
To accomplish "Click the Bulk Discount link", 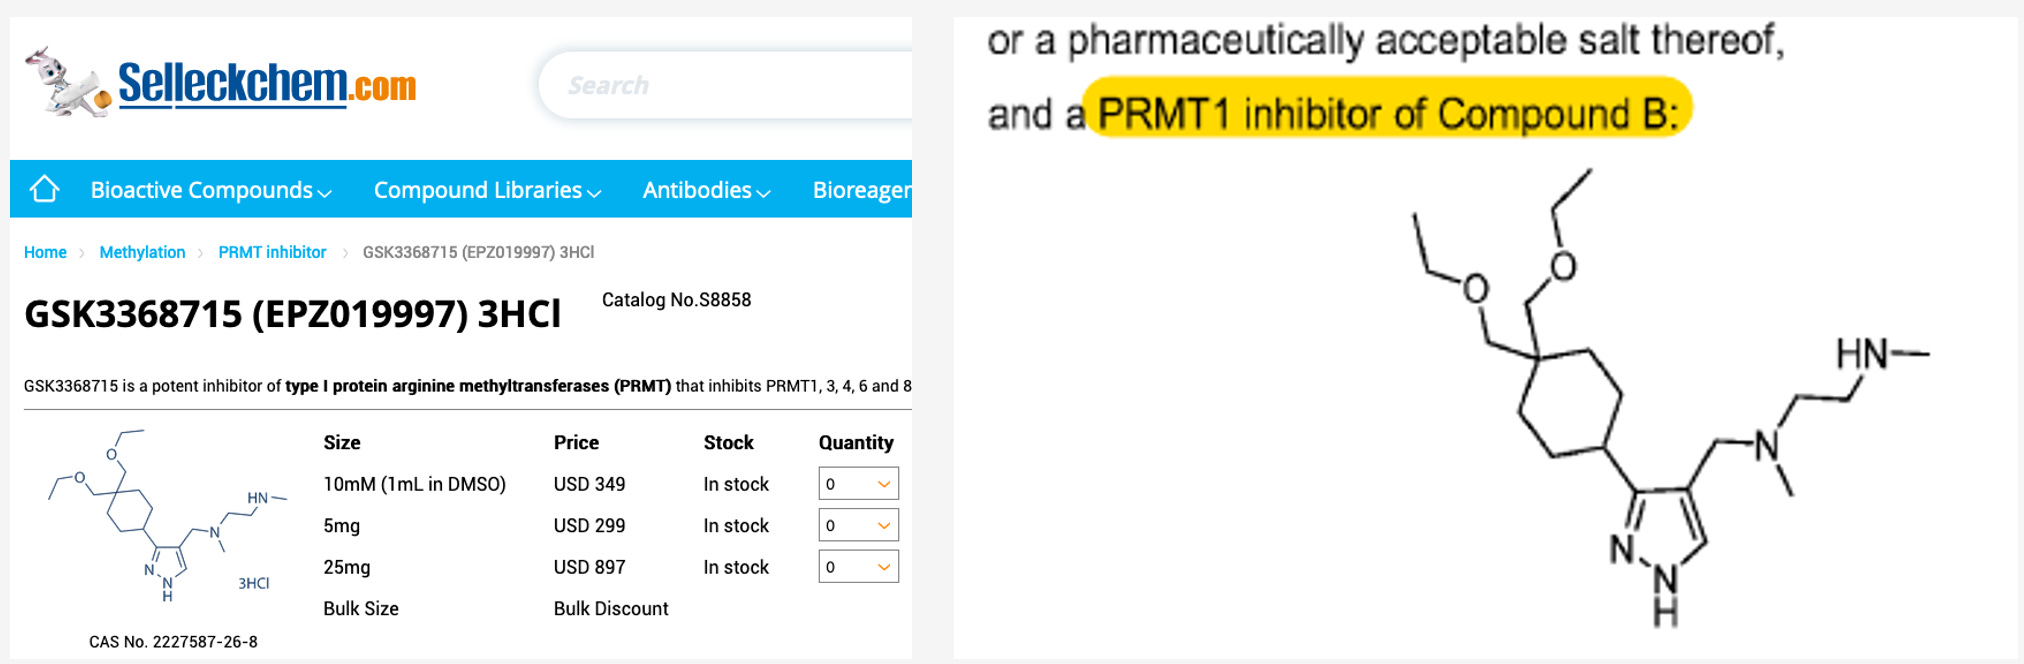I will click(x=611, y=608).
